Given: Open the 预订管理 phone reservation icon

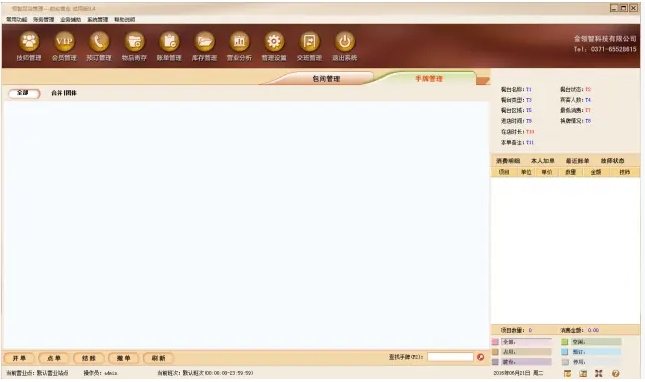Looking at the screenshot, I should pyautogui.click(x=99, y=42).
